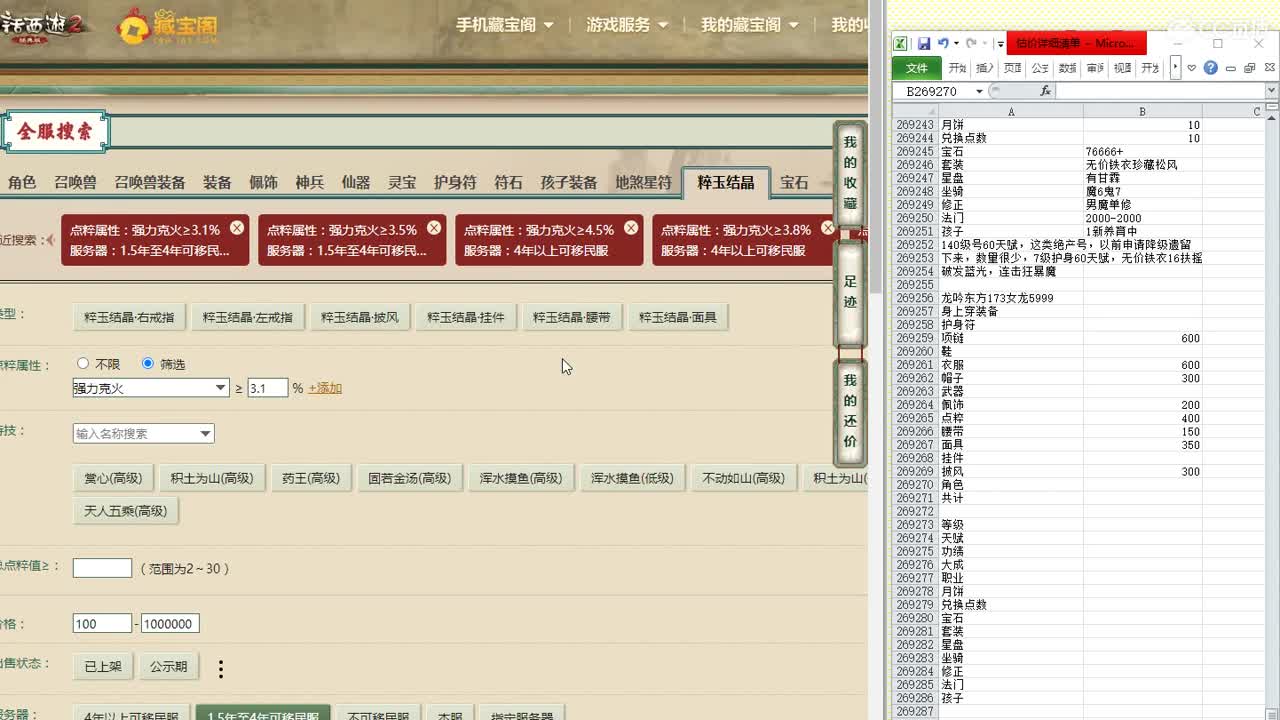Restore the Excel workbook window icon

click(x=1249, y=68)
